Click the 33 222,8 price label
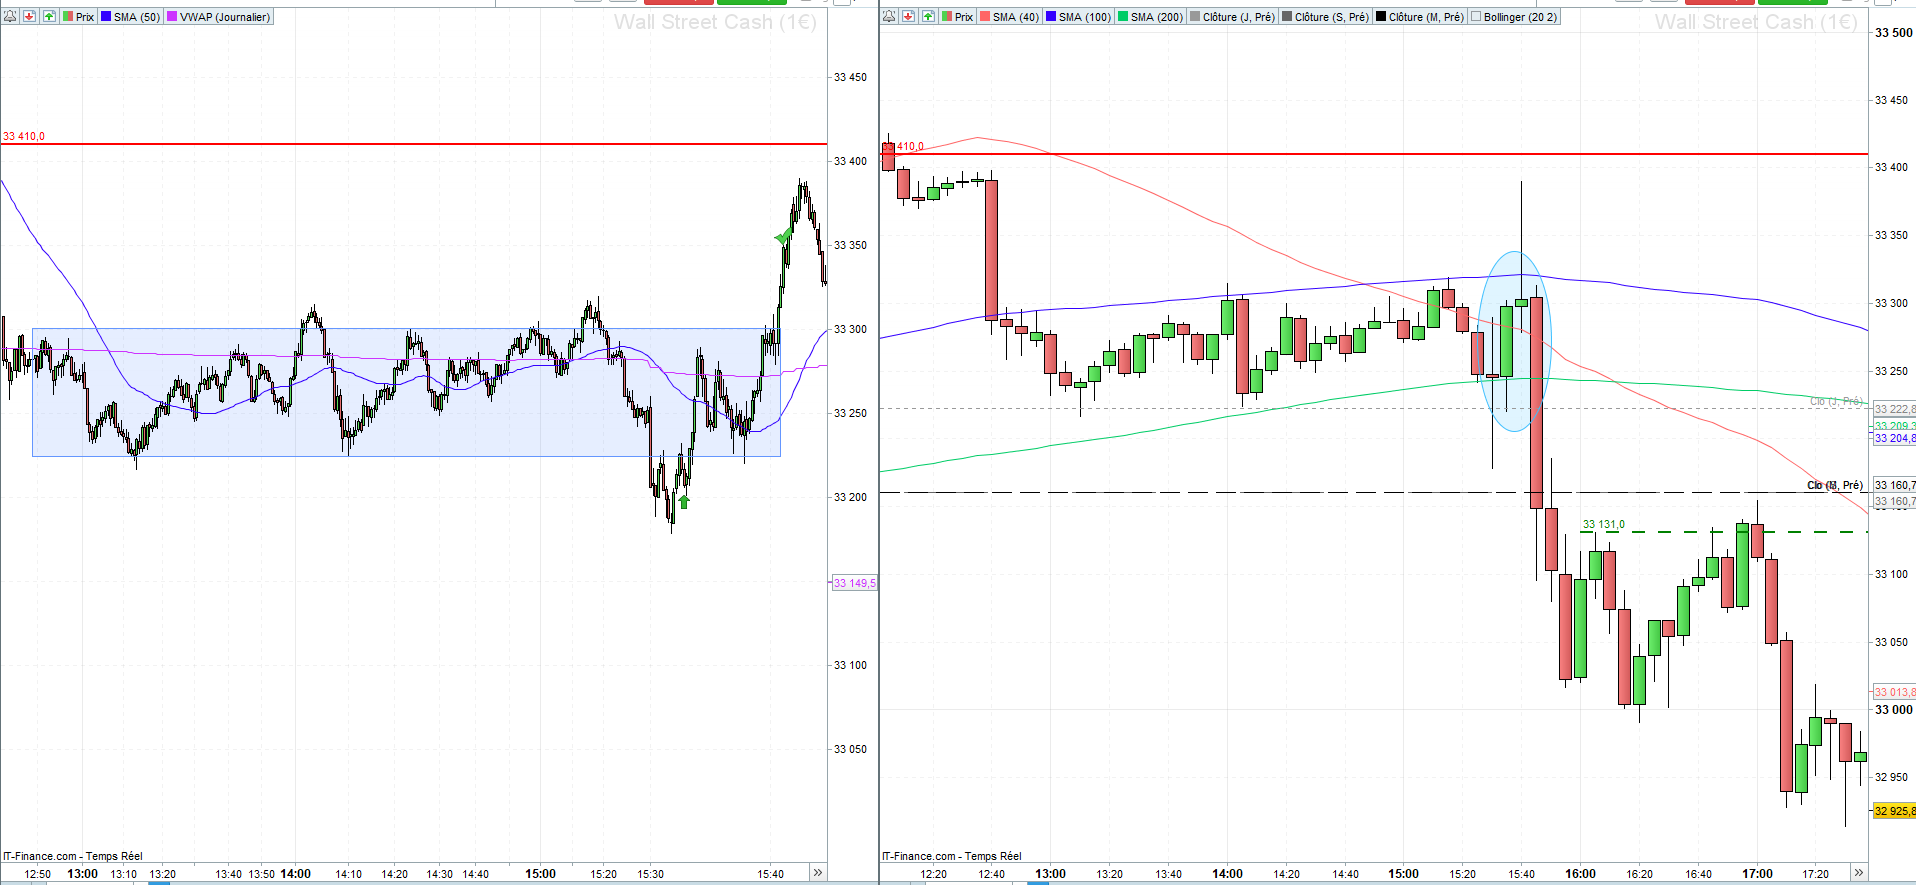The image size is (1916, 885). [x=1894, y=409]
